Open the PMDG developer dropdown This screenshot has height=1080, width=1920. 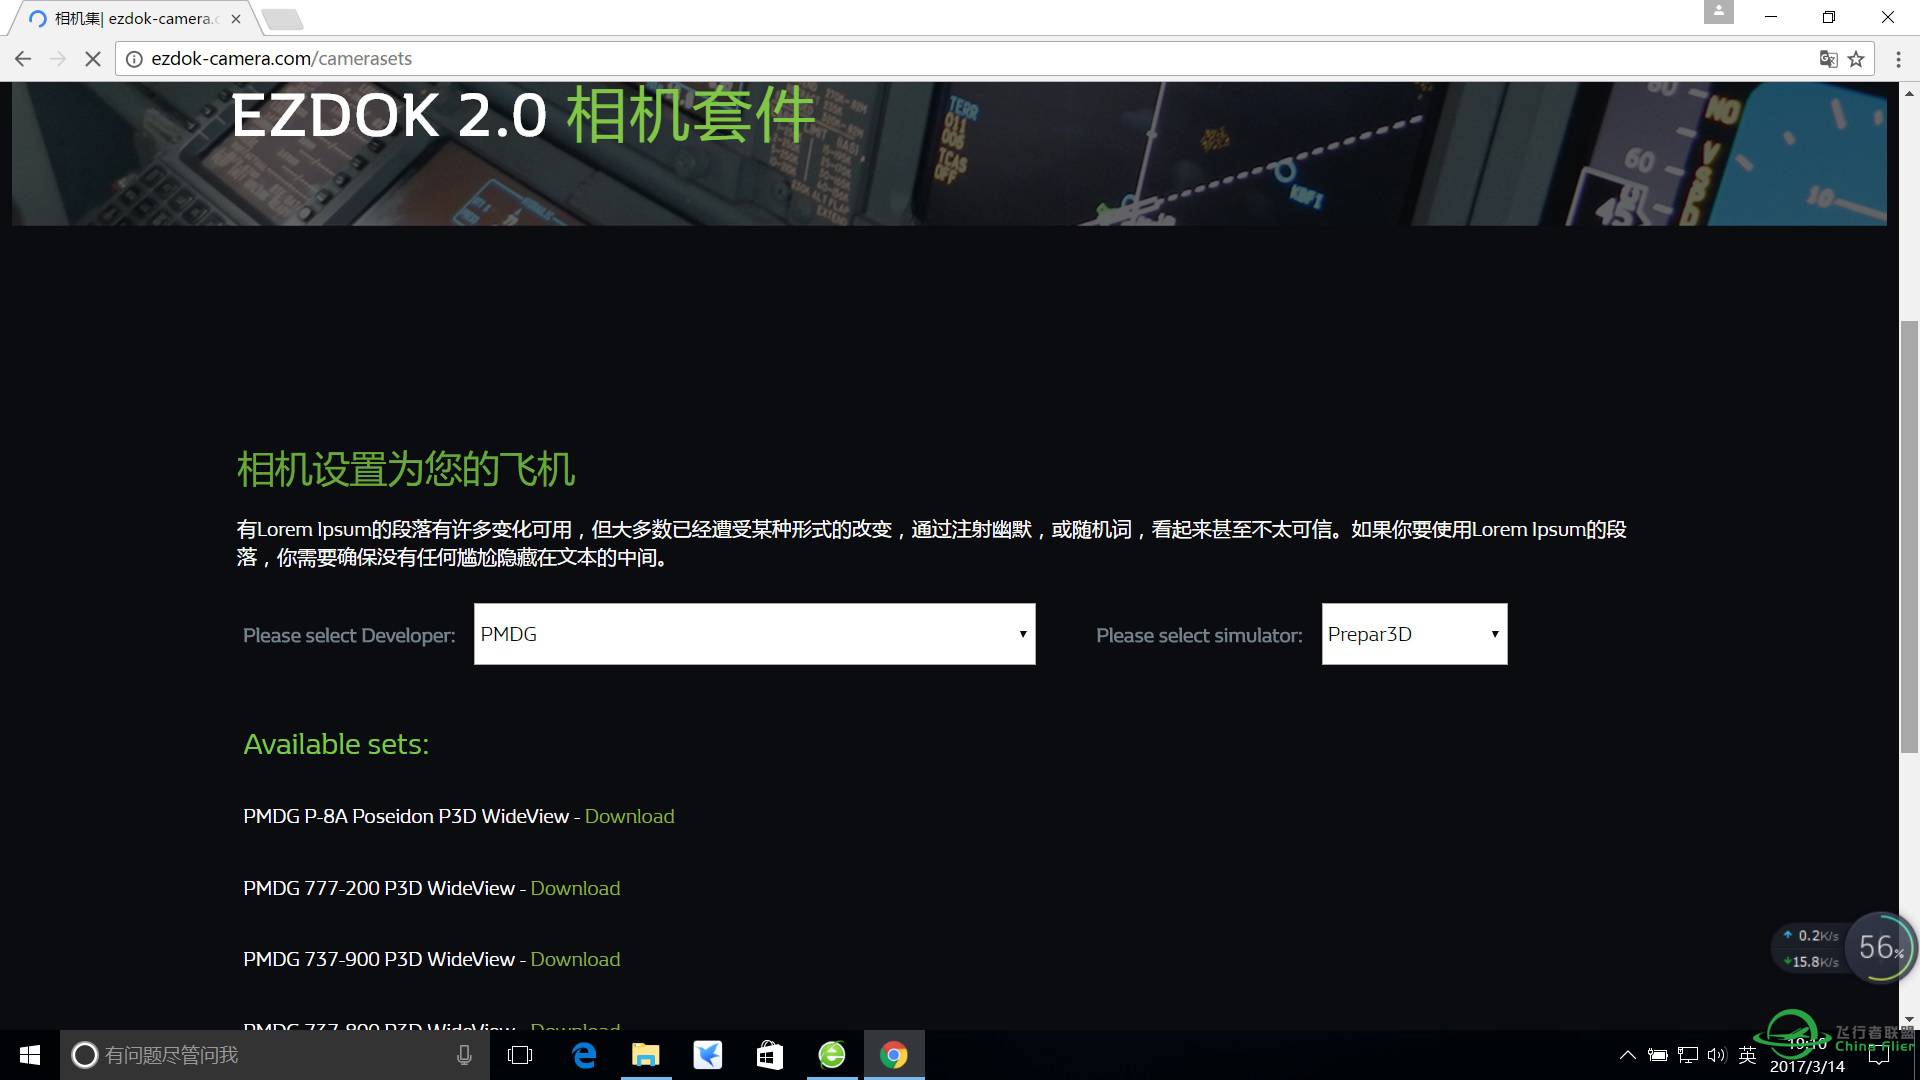click(754, 634)
